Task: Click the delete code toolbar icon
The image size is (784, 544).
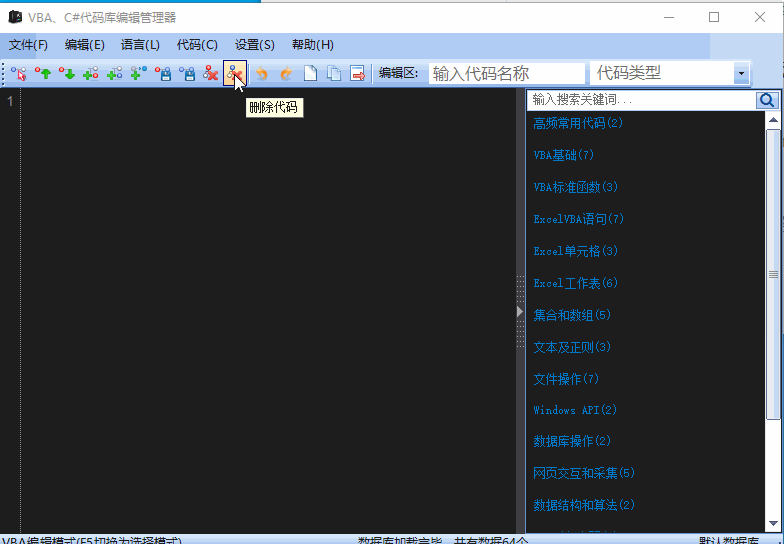Action: click(x=234, y=74)
